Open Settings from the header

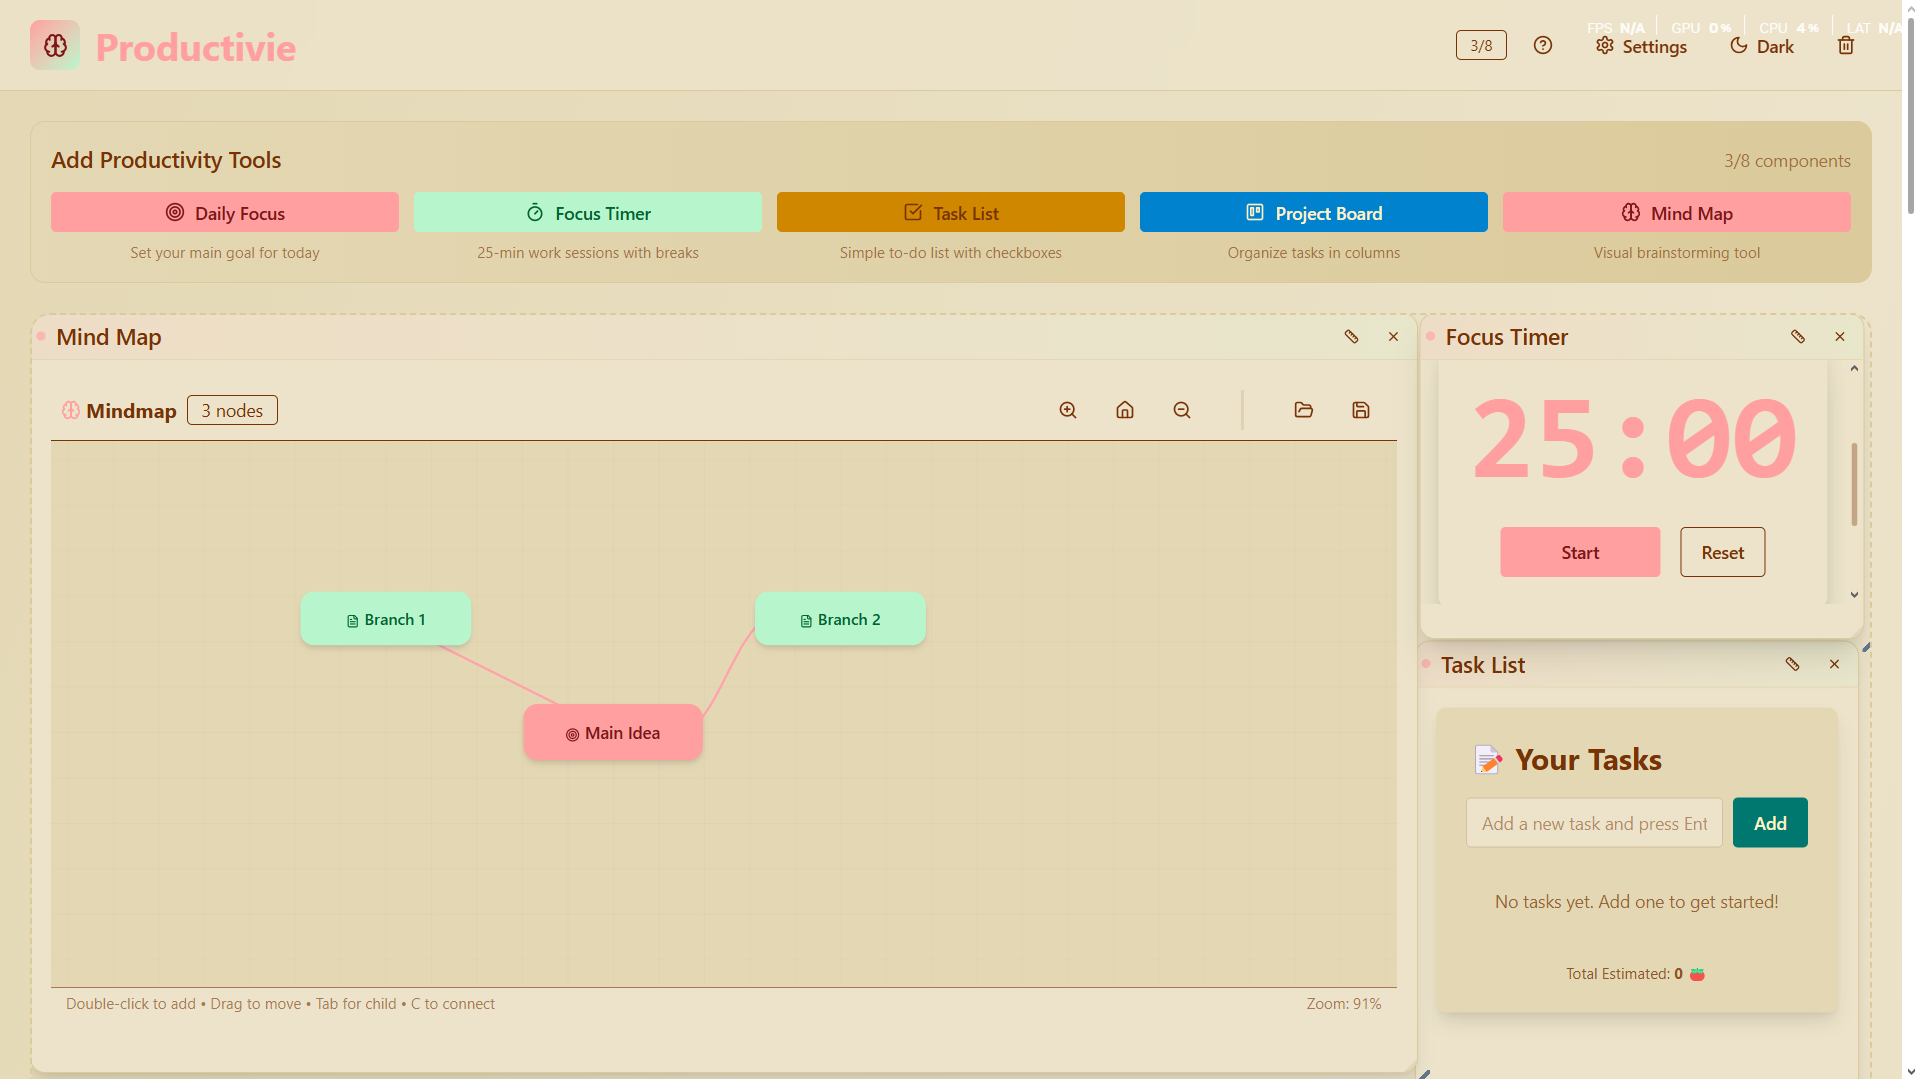pos(1641,46)
